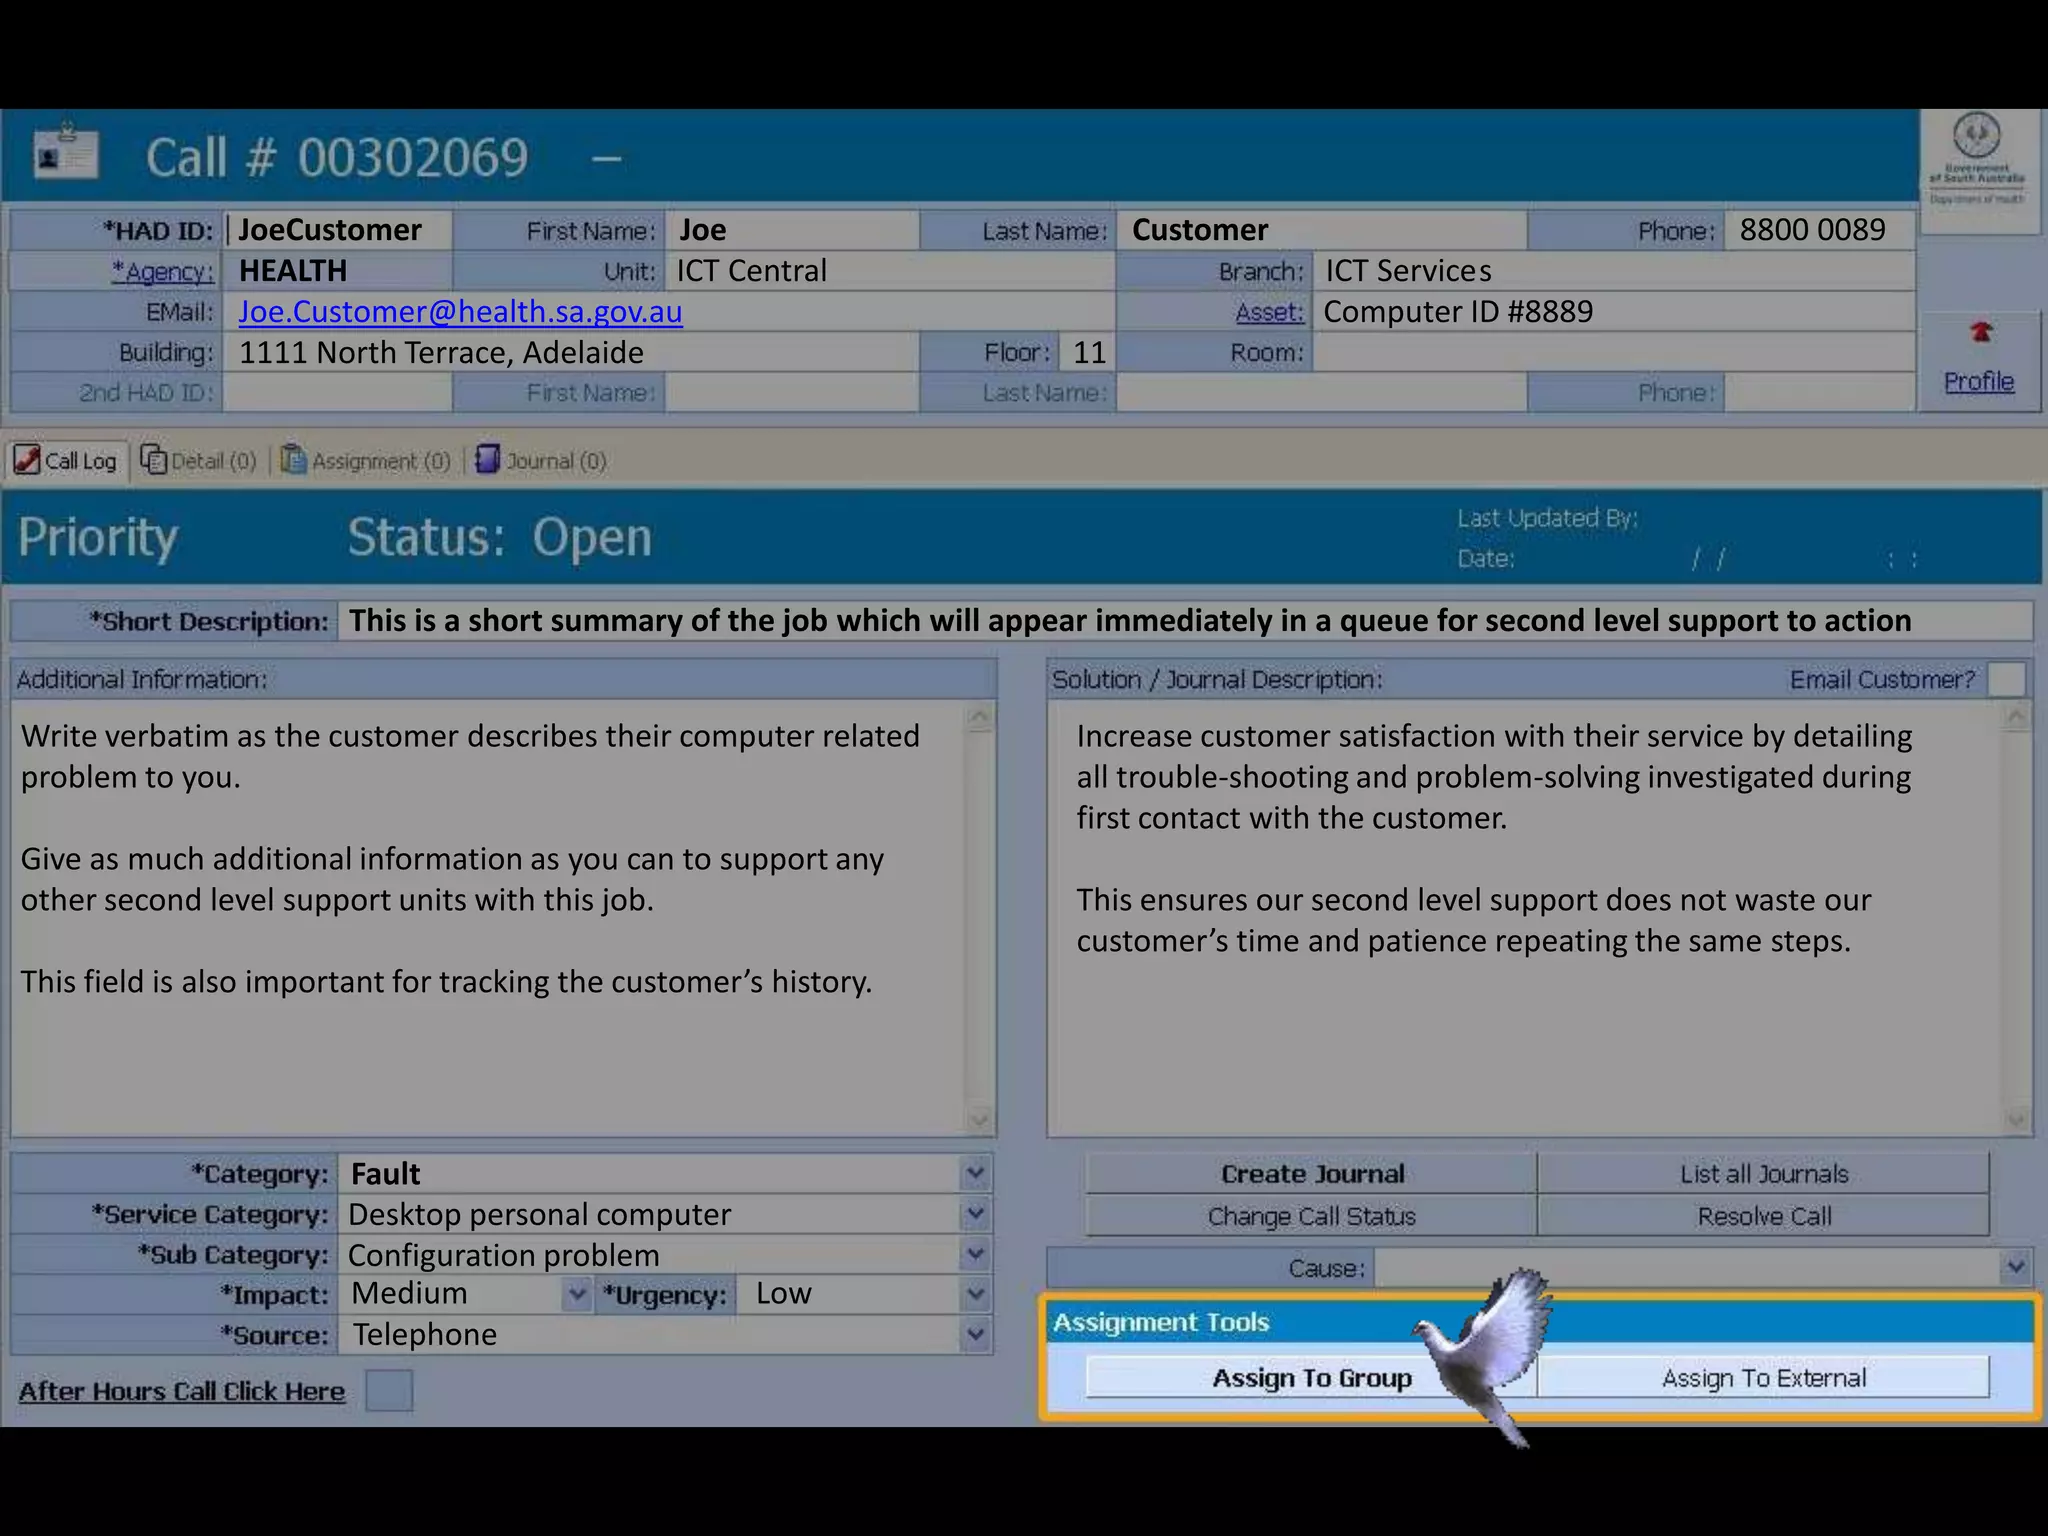Open the Impact dropdown set to Medium
The height and width of the screenshot is (1536, 2048).
coord(577,1294)
